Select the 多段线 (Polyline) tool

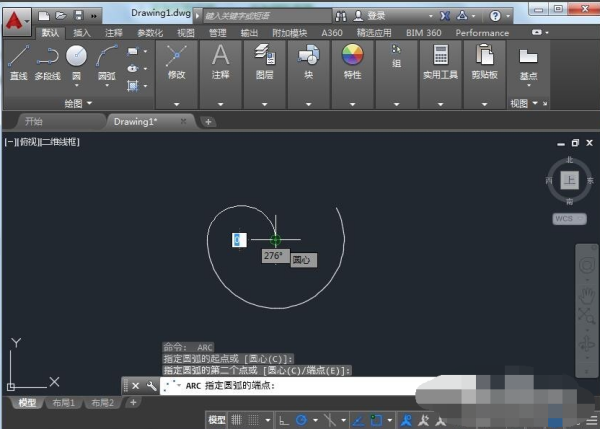(47, 60)
